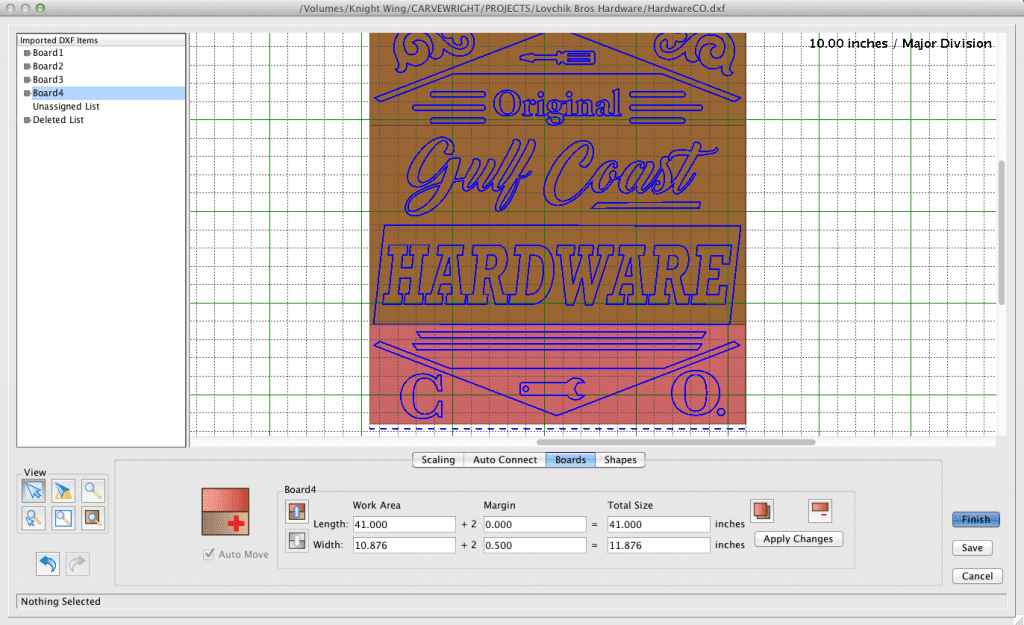Switch to the Shapes tab

621,460
